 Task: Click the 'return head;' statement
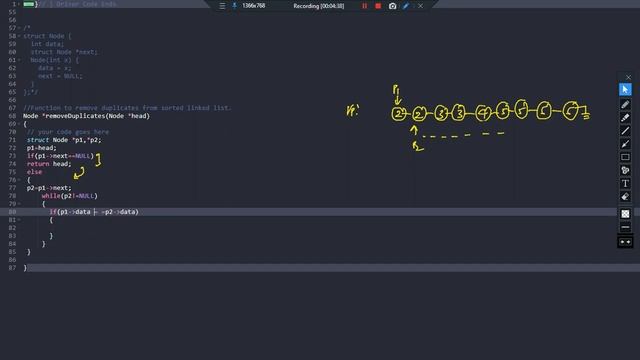coord(49,164)
